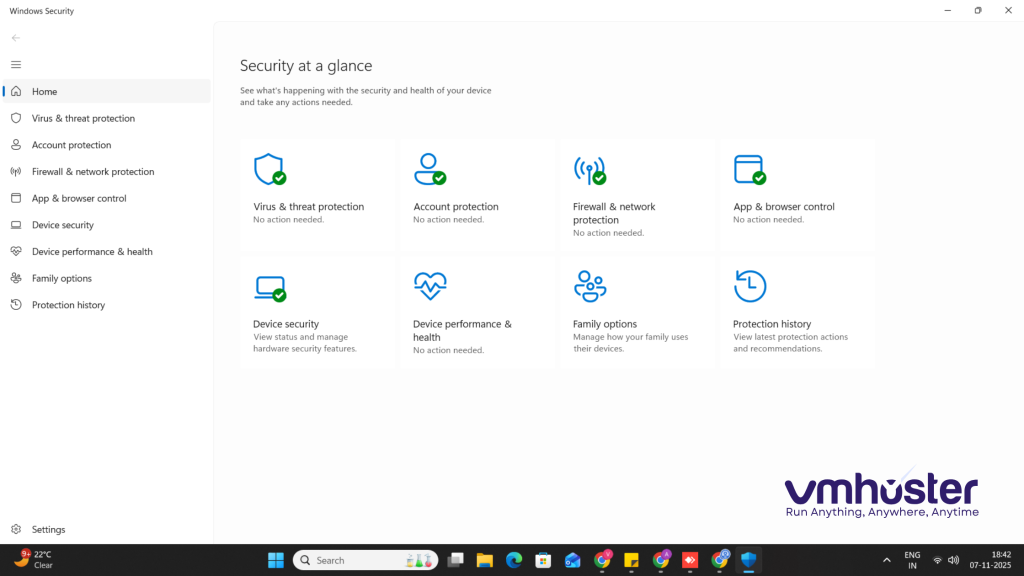Collapse the navigation pane with hamburger menu
Viewport: 1024px width, 576px height.
click(16, 64)
